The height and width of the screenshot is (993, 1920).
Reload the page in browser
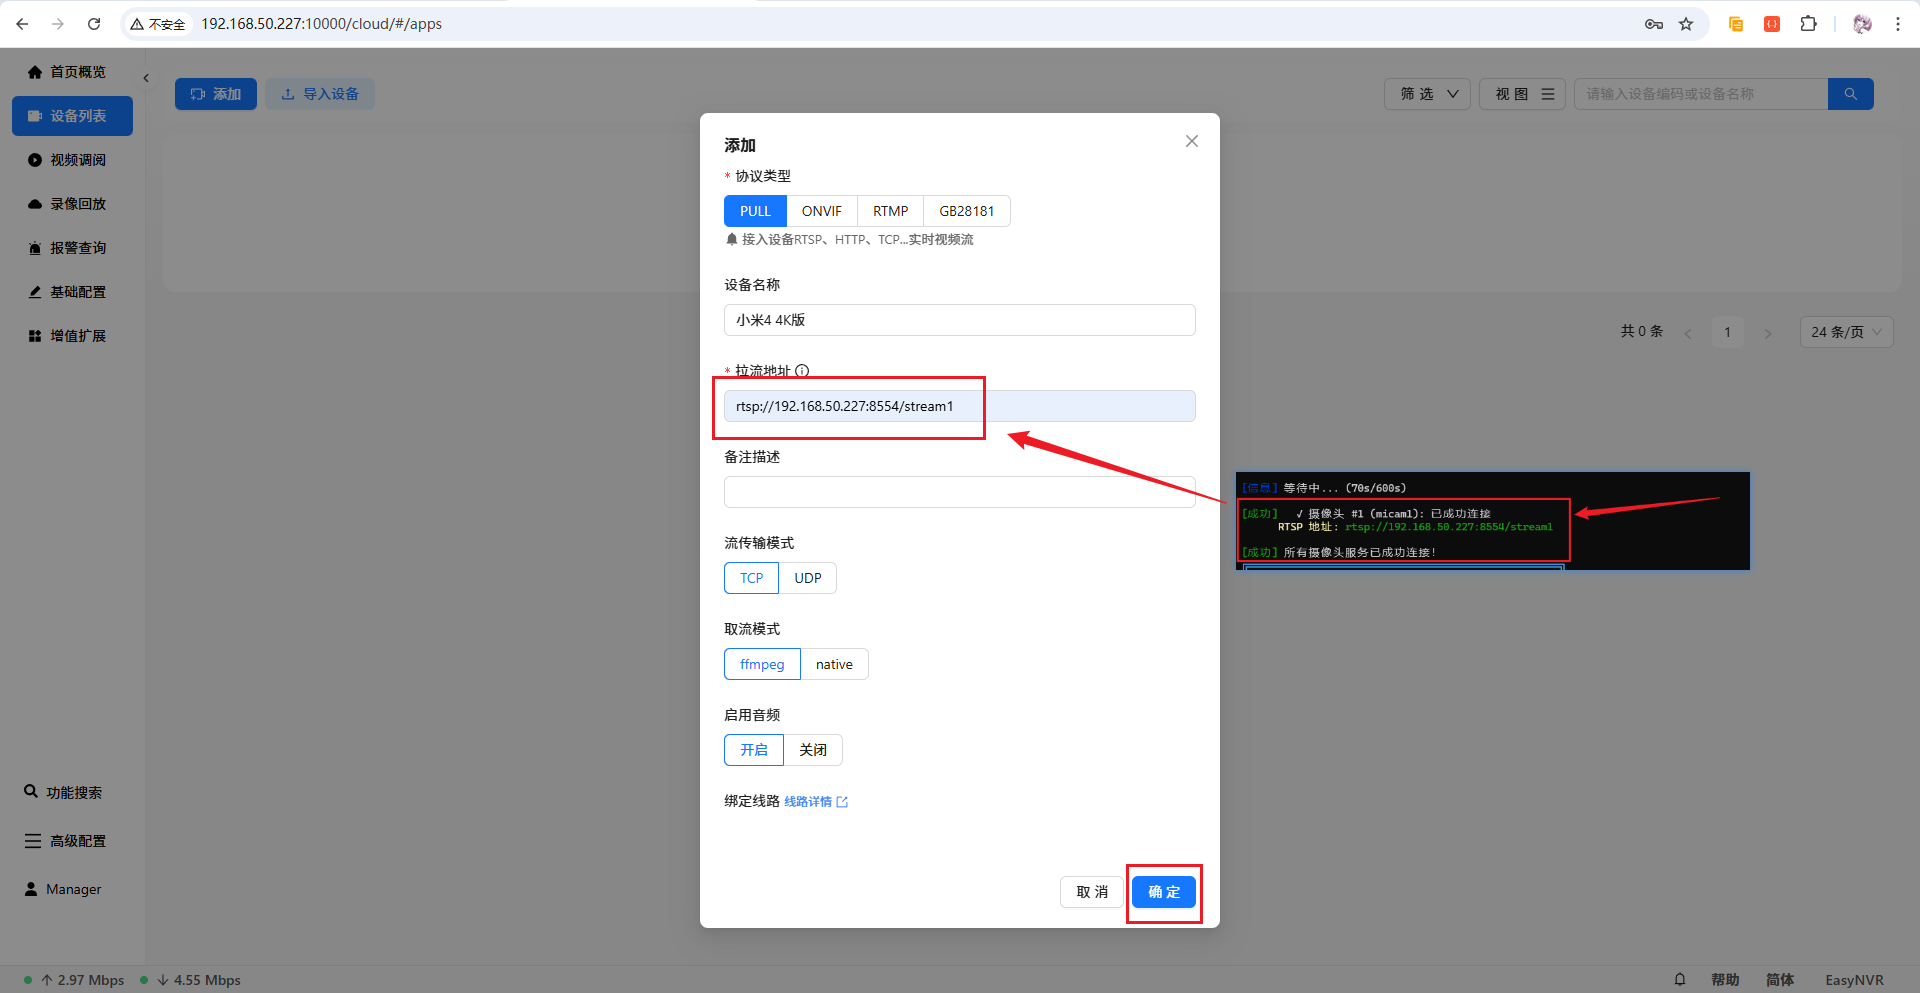pyautogui.click(x=94, y=24)
